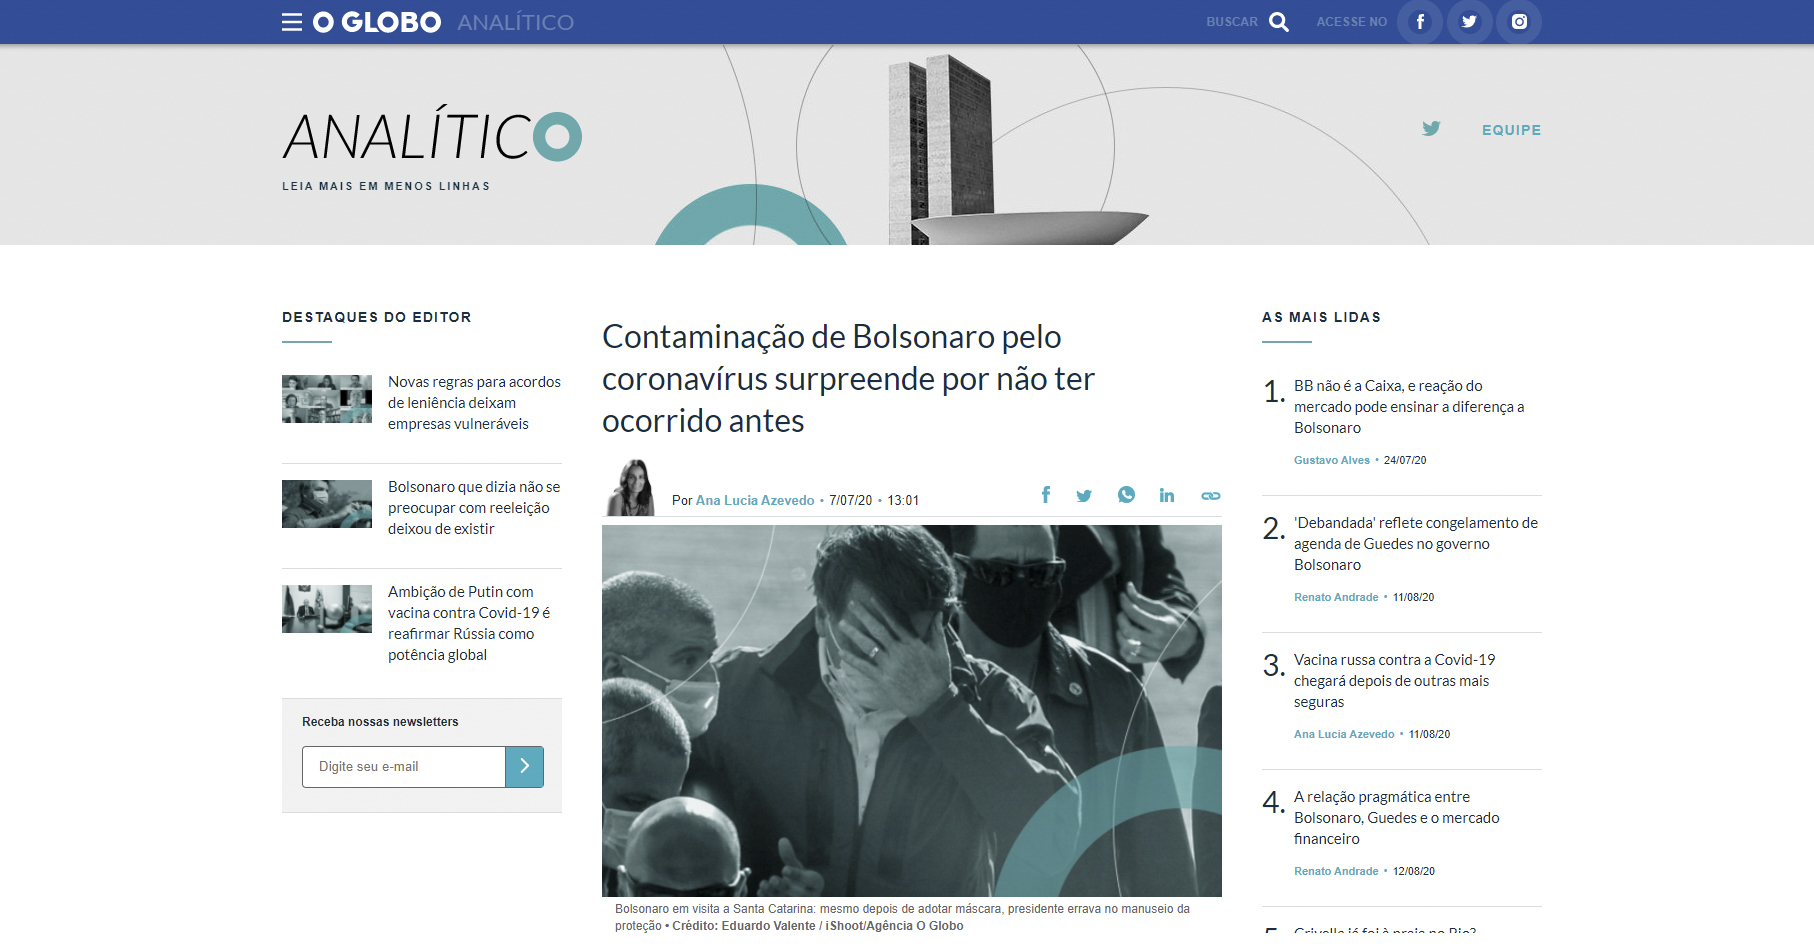The width and height of the screenshot is (1814, 952).
Task: Open 'Bolsonaro que dizia não se preocupar' article
Action: (474, 508)
